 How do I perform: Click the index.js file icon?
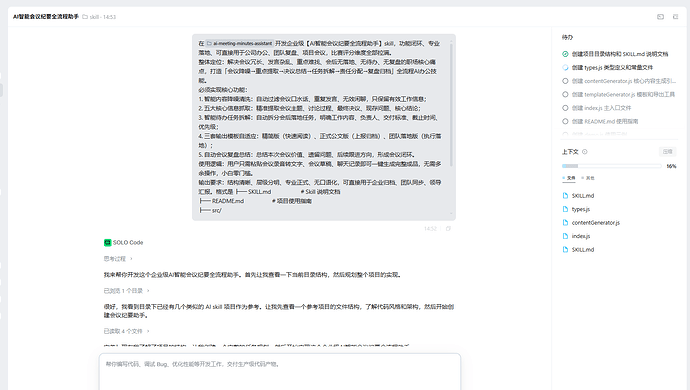point(565,236)
